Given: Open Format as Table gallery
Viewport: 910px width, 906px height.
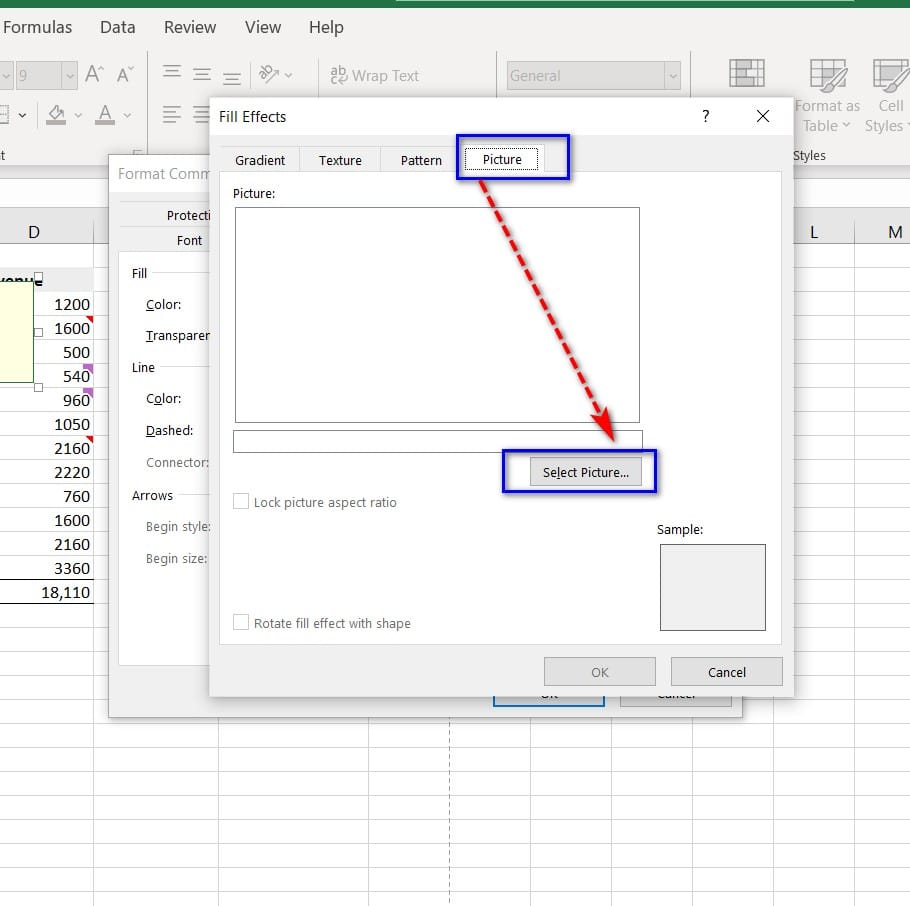Looking at the screenshot, I should click(x=828, y=96).
